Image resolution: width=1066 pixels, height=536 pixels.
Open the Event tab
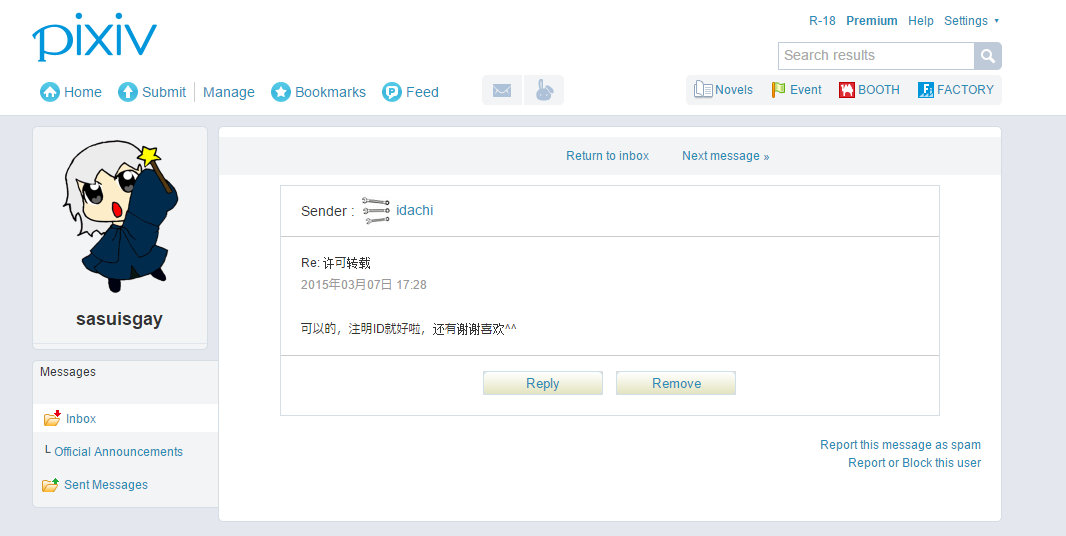click(x=806, y=90)
